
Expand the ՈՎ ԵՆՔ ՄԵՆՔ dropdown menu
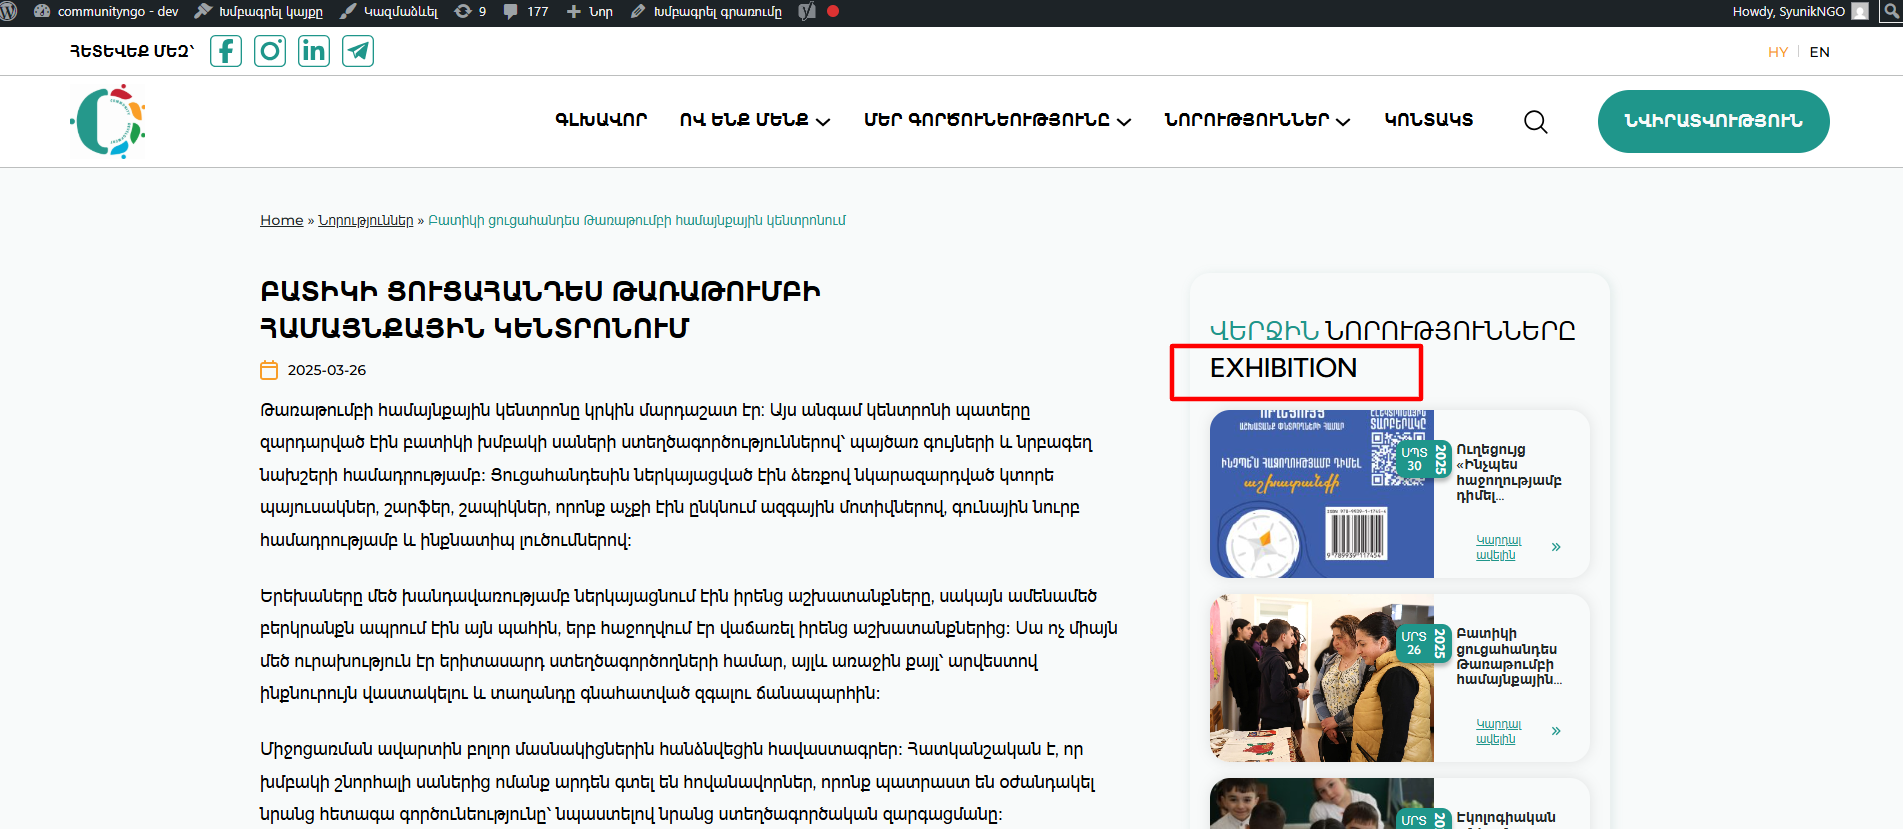click(755, 120)
